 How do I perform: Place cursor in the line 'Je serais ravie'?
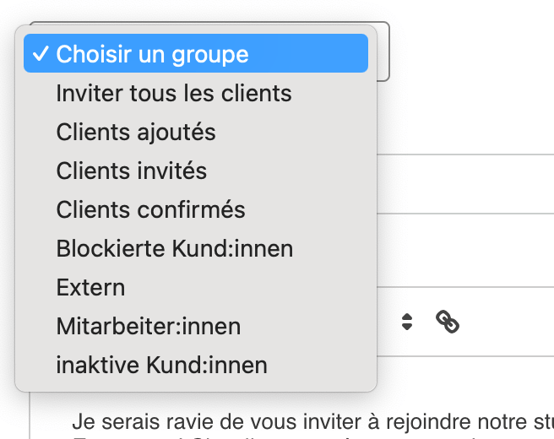tap(313, 422)
